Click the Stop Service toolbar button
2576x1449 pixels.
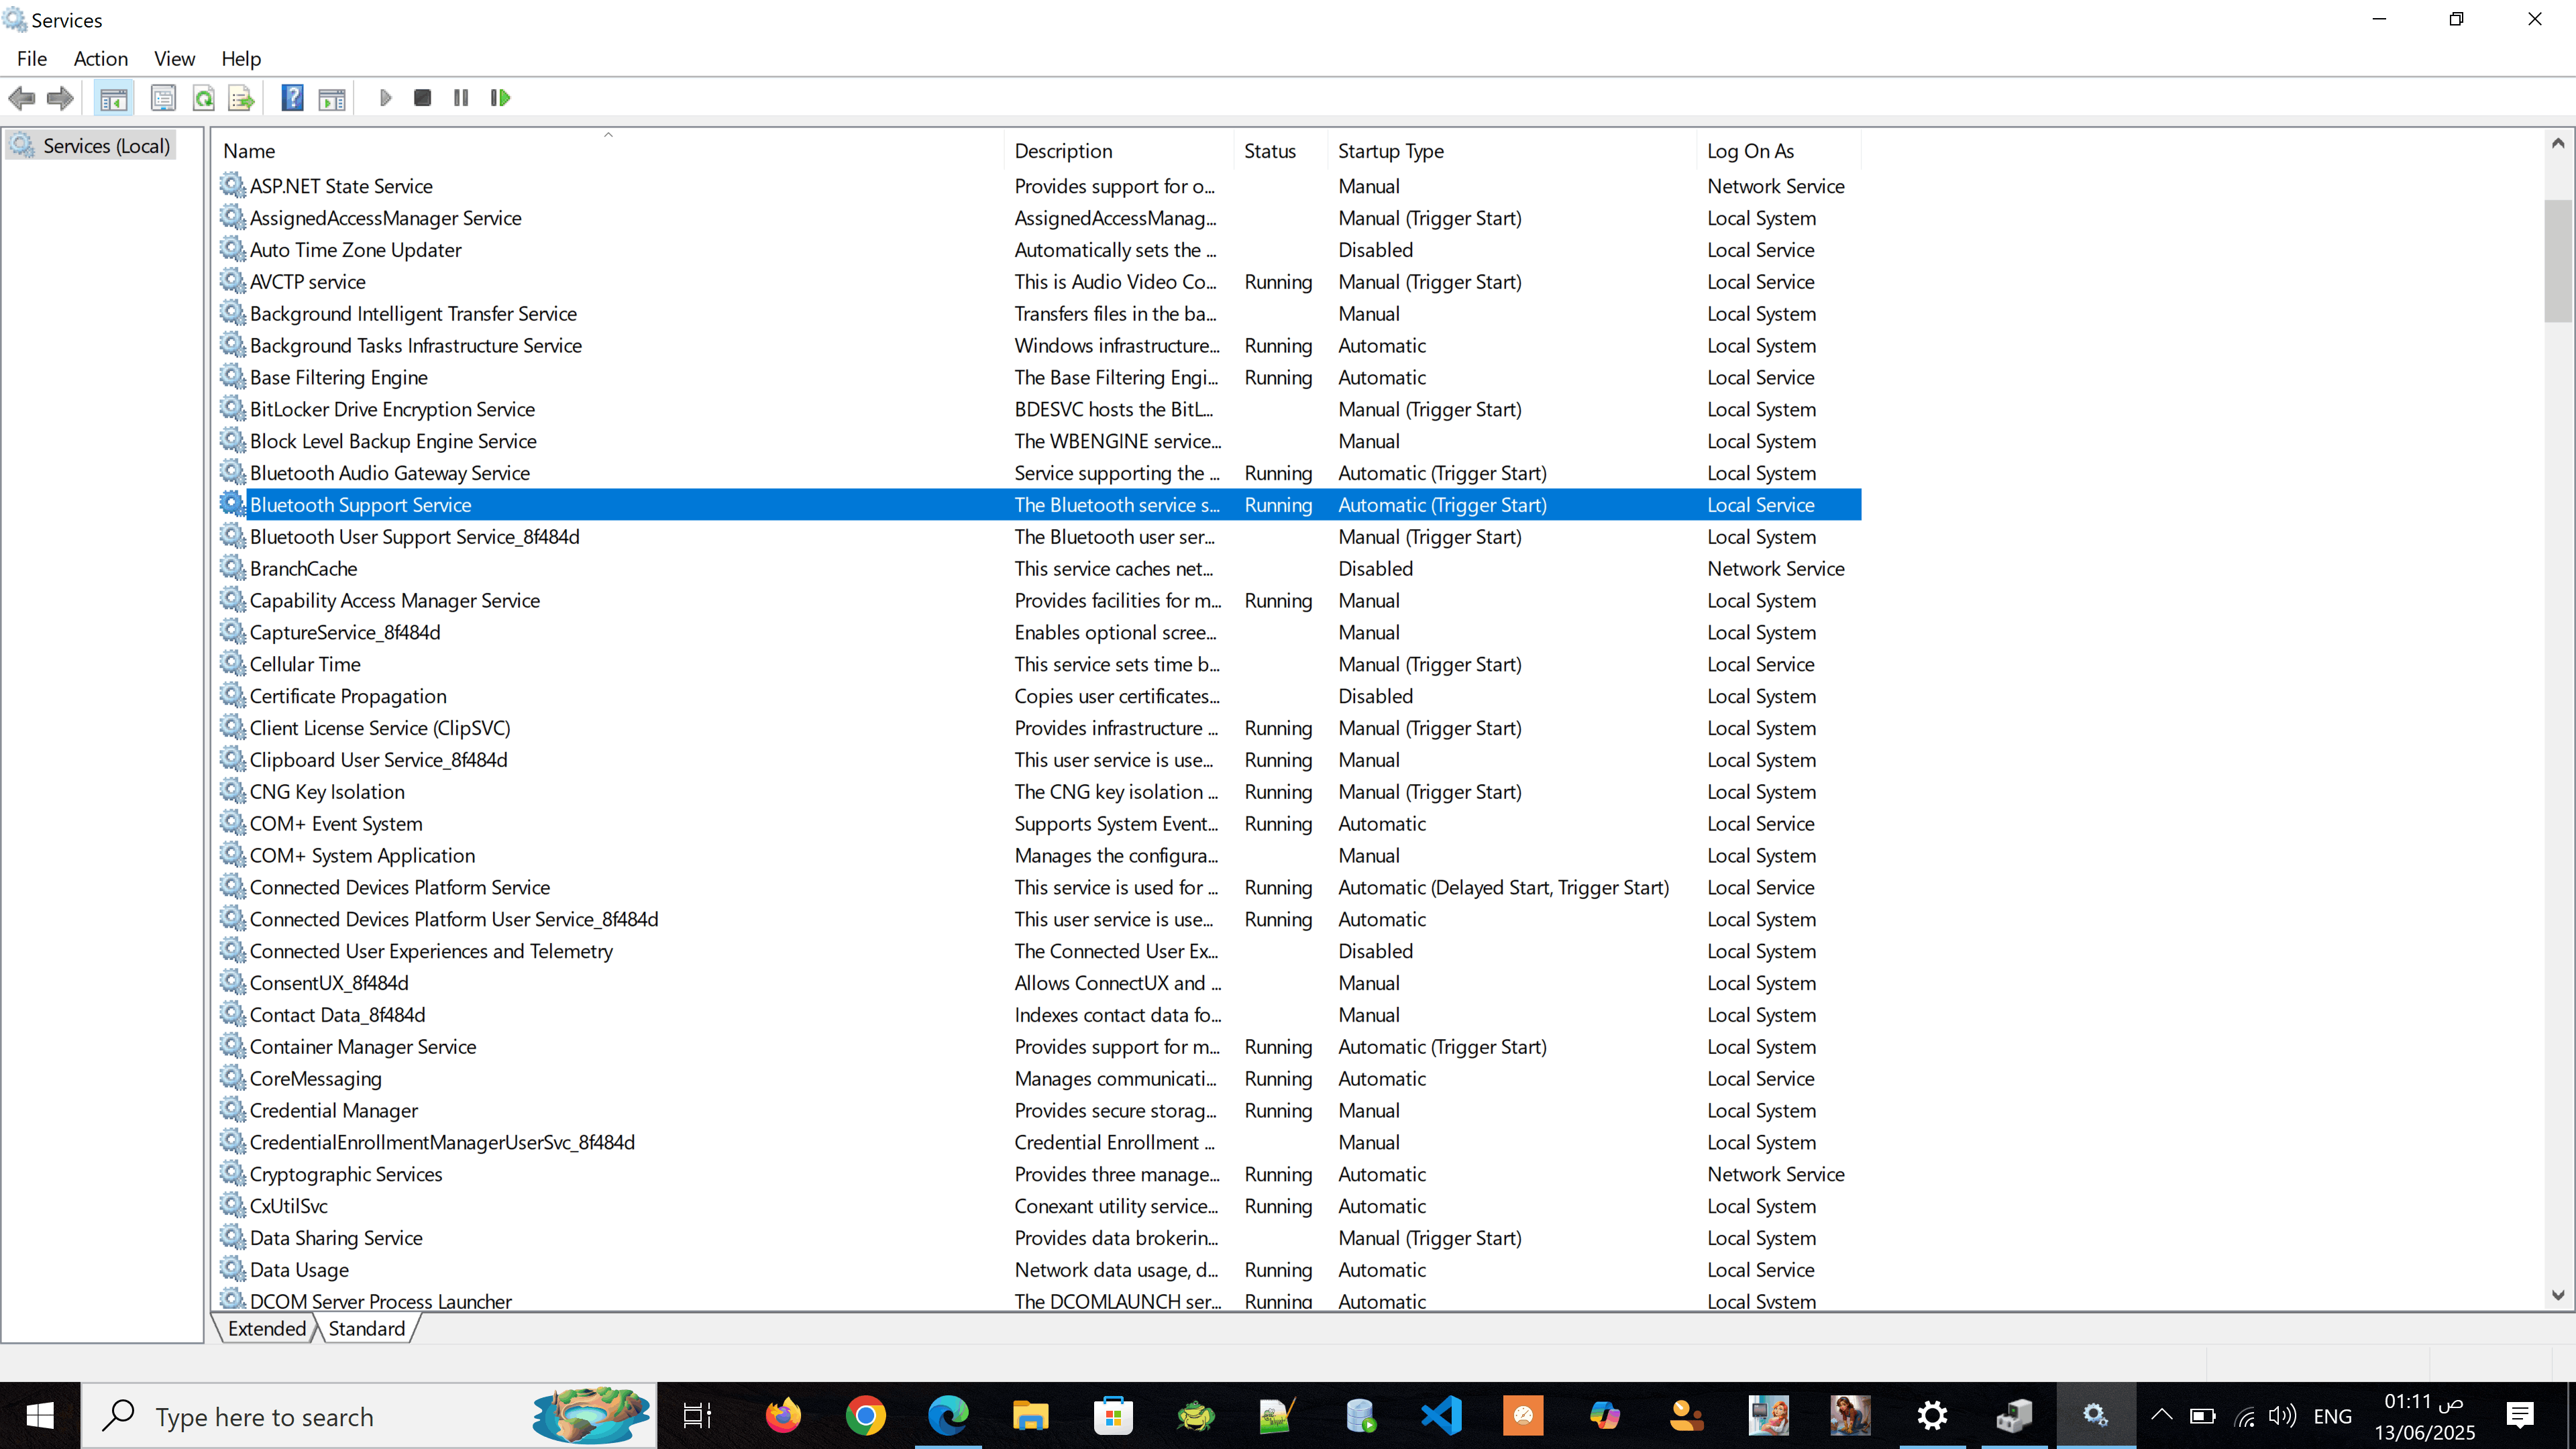[422, 98]
